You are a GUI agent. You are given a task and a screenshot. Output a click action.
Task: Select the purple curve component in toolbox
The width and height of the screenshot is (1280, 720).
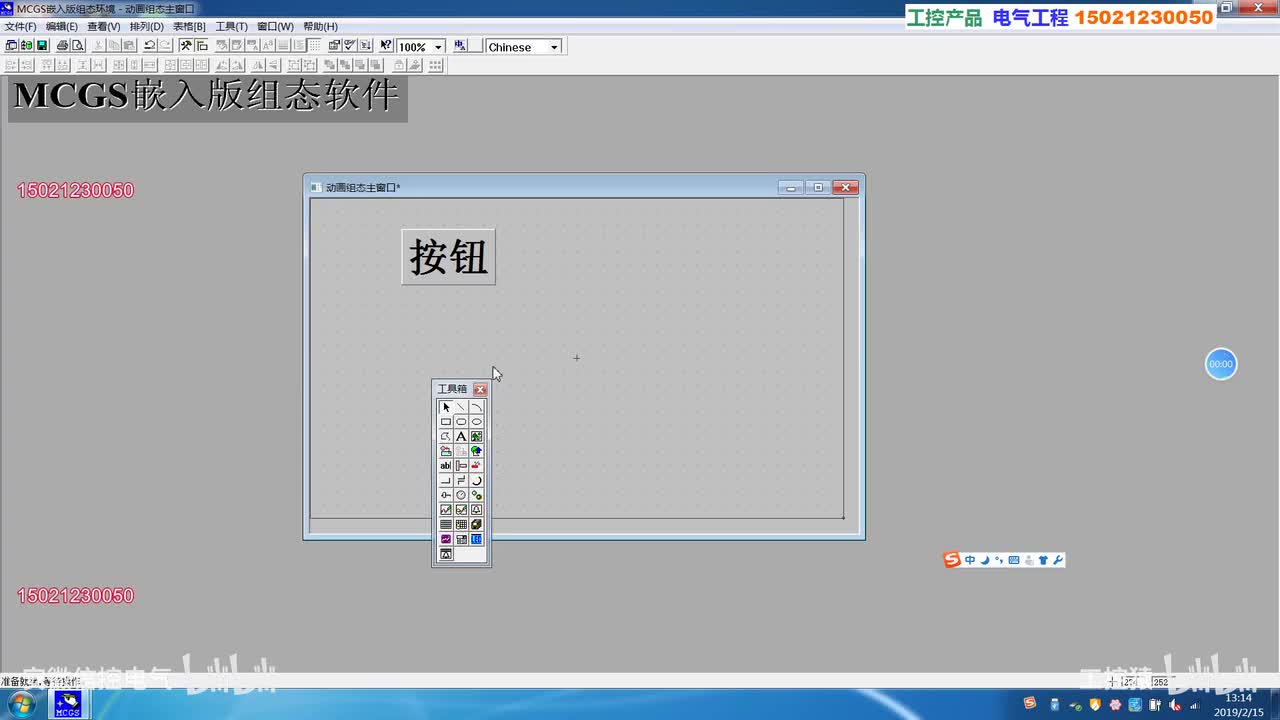coord(446,539)
